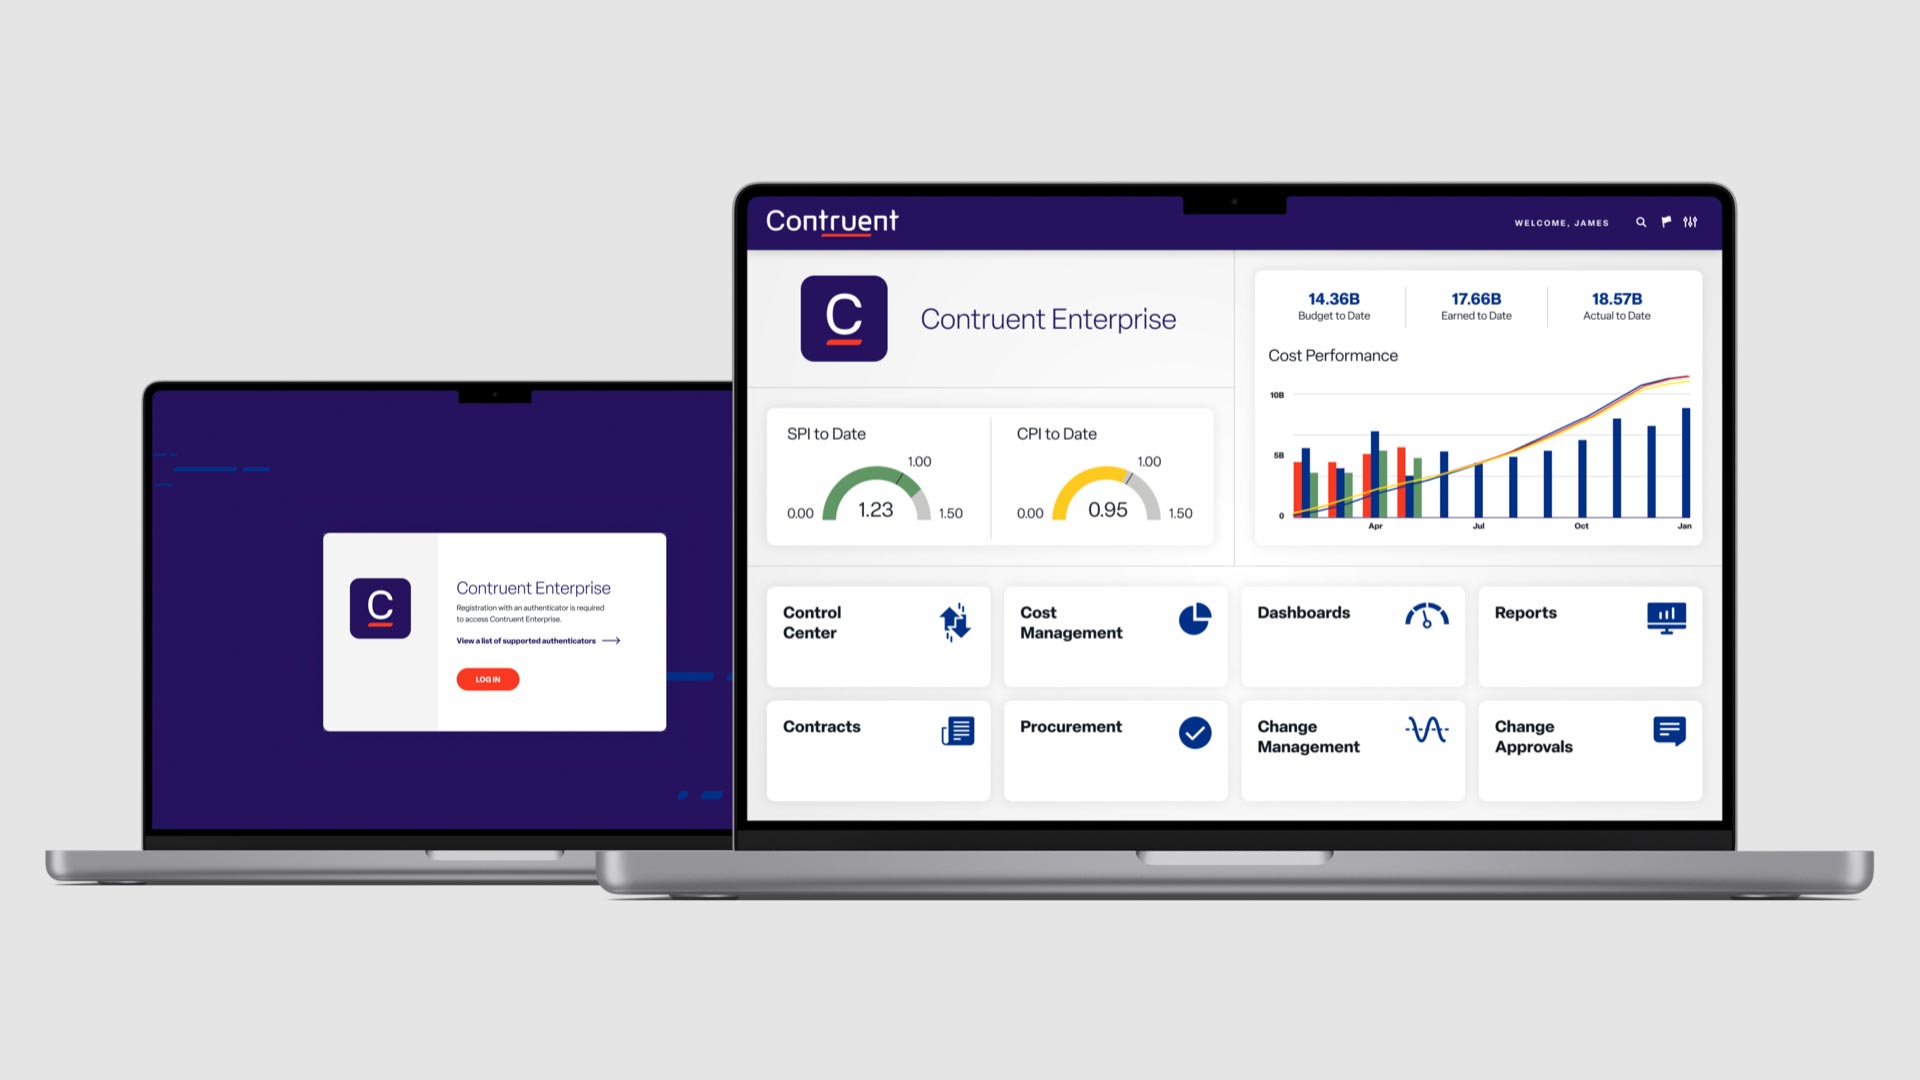The height and width of the screenshot is (1080, 1920).
Task: Click the WELCOME JAMES menu item
Action: coord(1563,222)
